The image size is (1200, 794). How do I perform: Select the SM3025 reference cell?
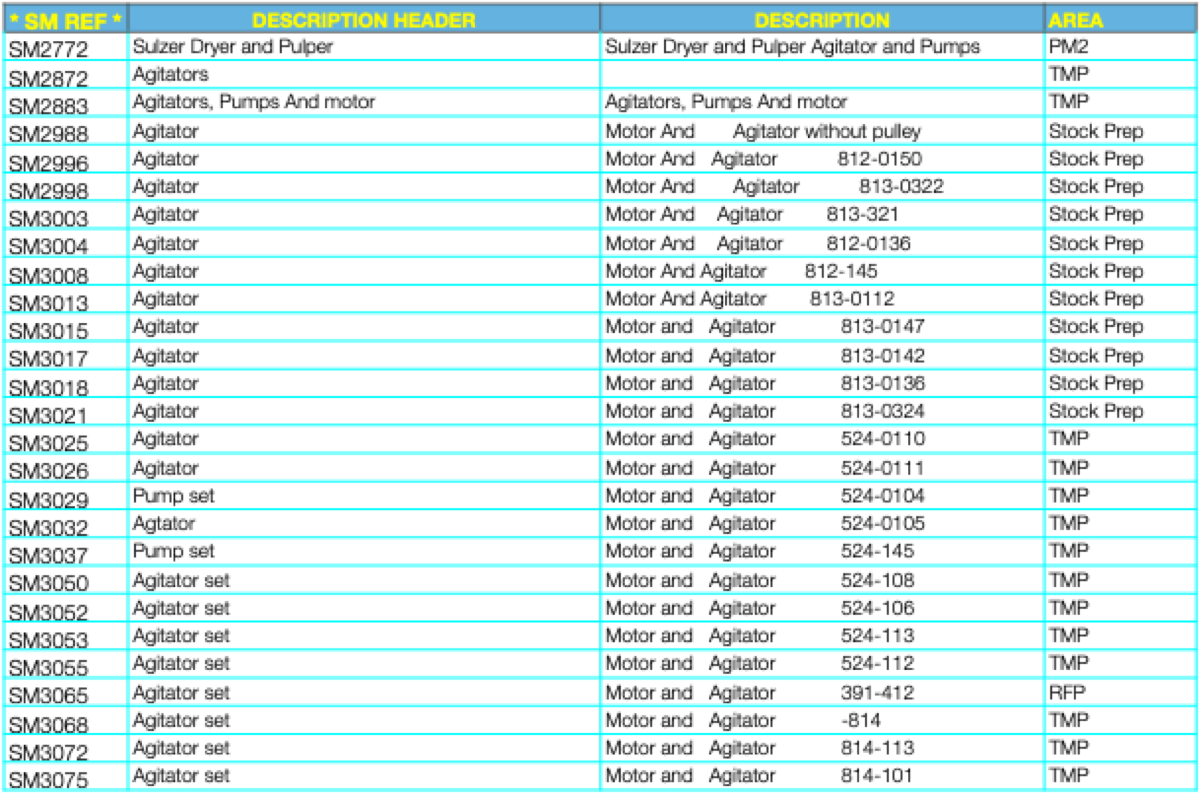click(x=66, y=441)
